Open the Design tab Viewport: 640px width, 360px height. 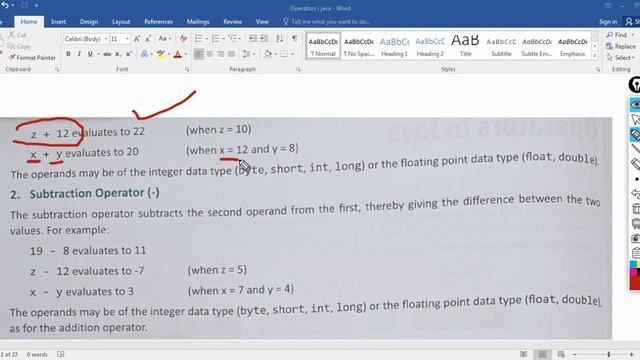[89, 22]
